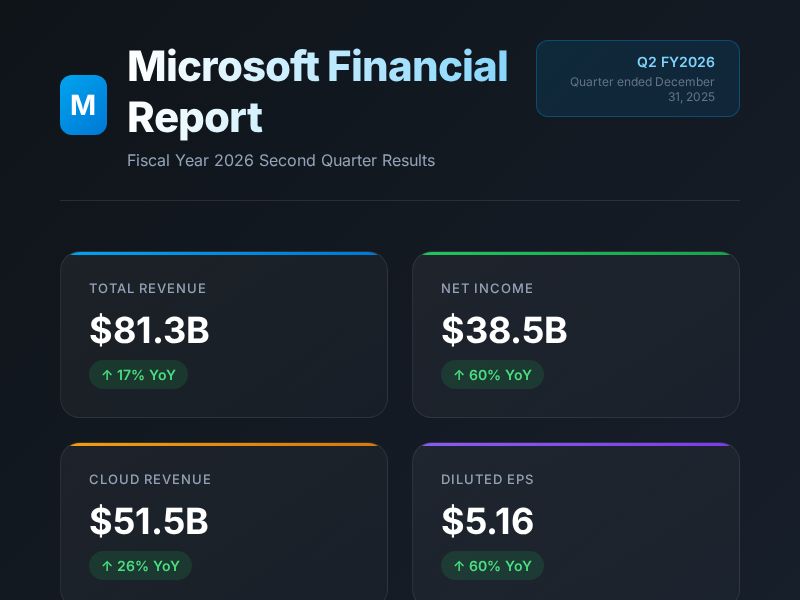The image size is (800, 600).
Task: Click the Microsoft Financial Report title
Action: coord(317,90)
